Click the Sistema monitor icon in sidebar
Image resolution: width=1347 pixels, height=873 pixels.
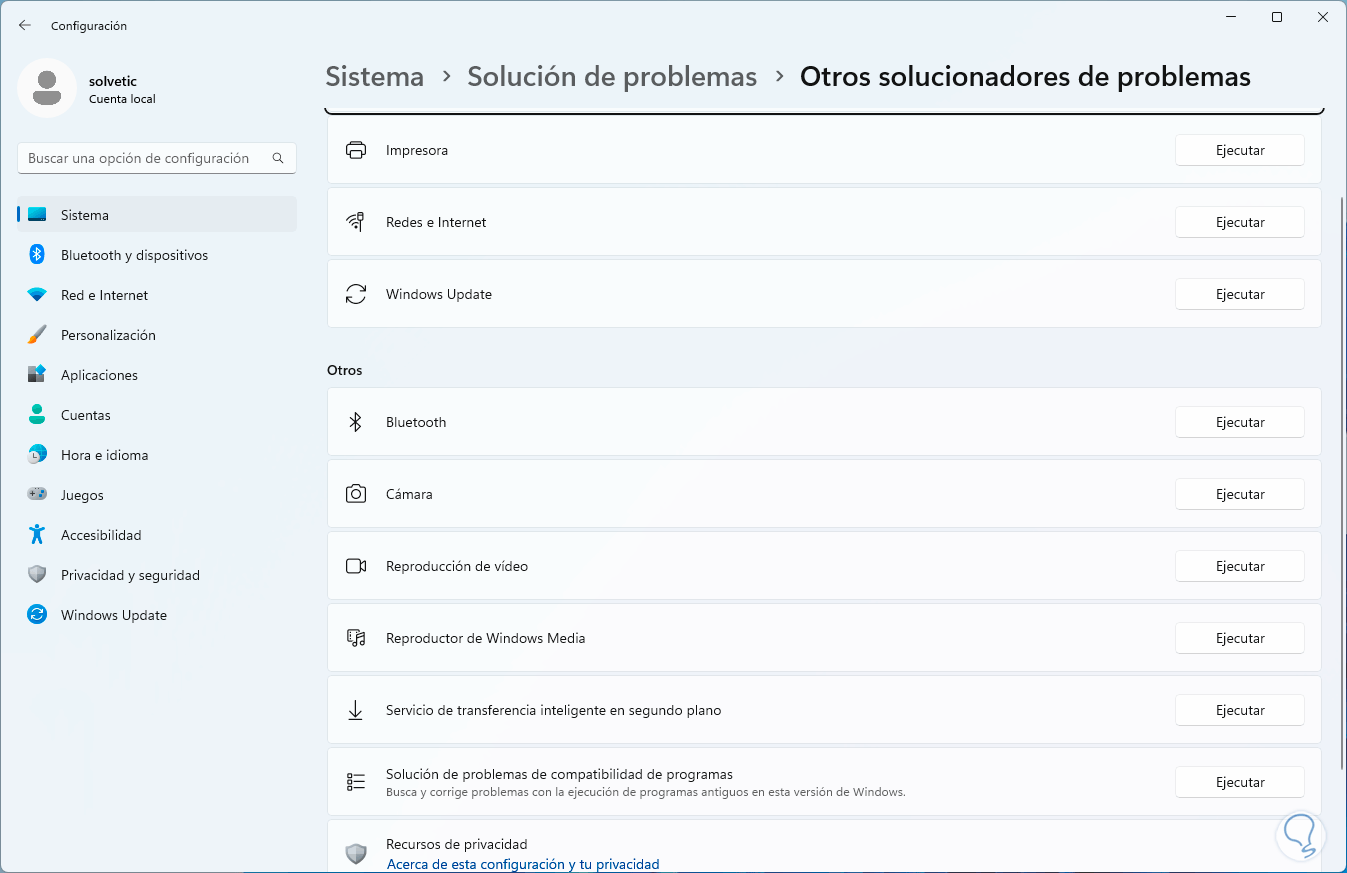(x=37, y=215)
